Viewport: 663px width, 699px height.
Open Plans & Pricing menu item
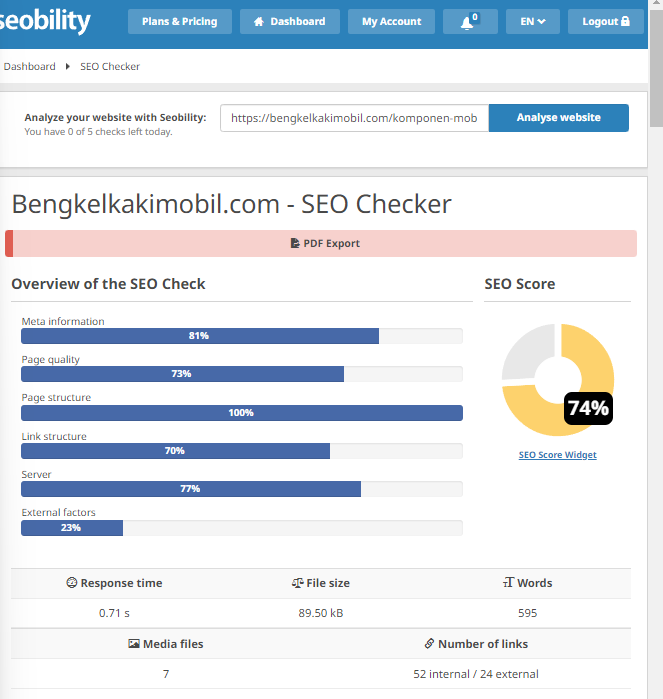tap(180, 21)
